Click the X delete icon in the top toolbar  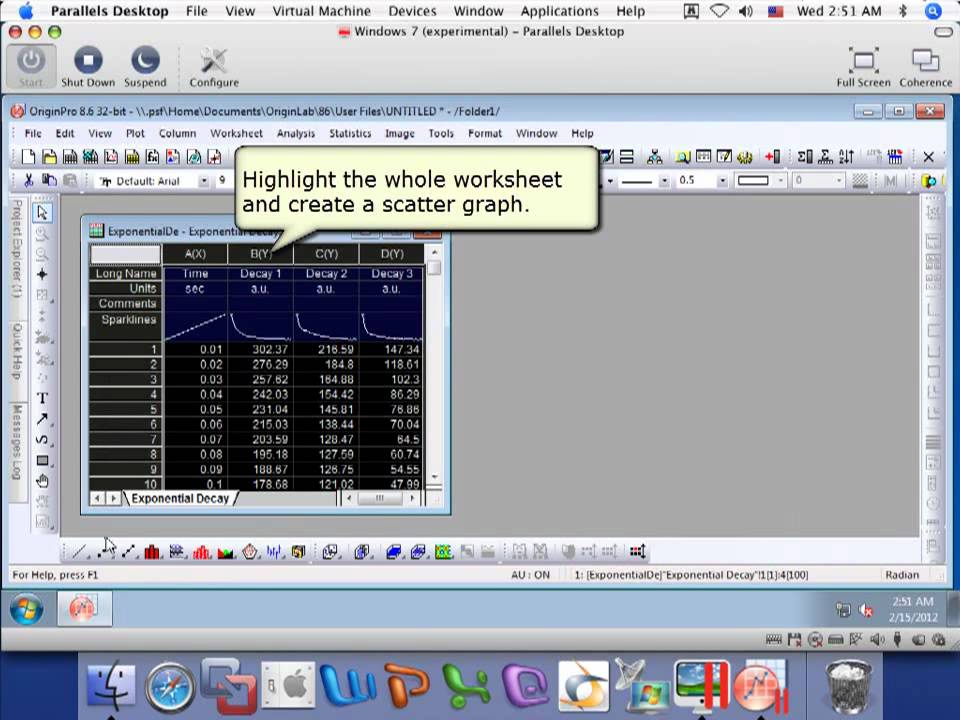(928, 157)
